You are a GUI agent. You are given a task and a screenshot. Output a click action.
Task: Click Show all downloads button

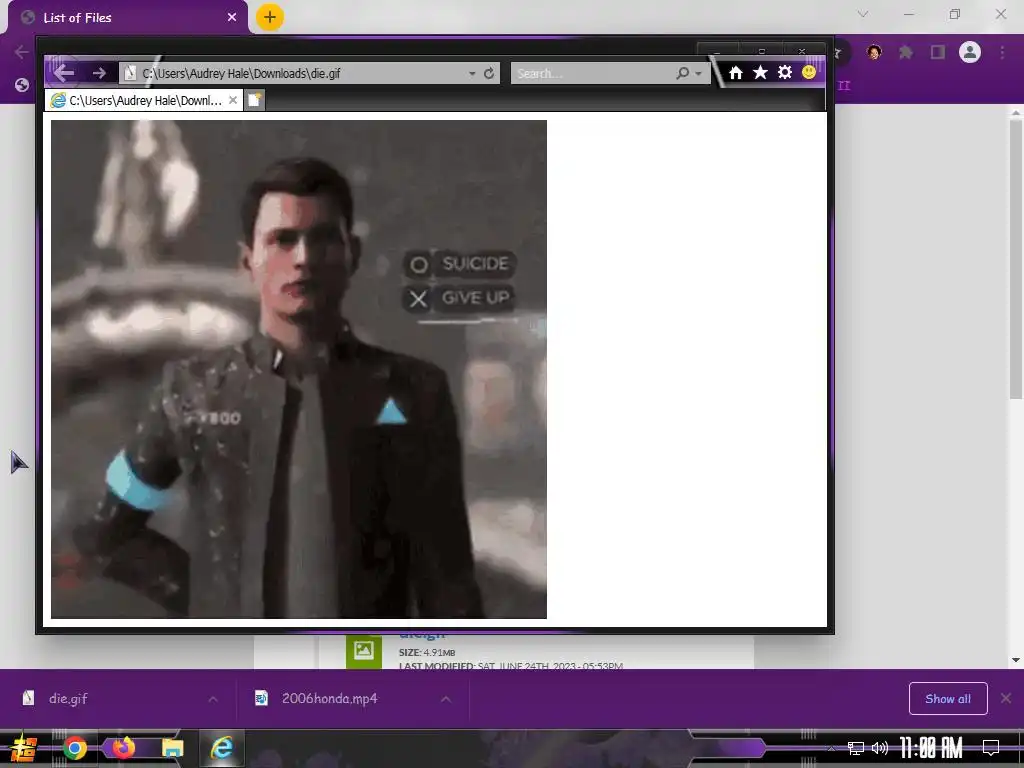coord(948,699)
